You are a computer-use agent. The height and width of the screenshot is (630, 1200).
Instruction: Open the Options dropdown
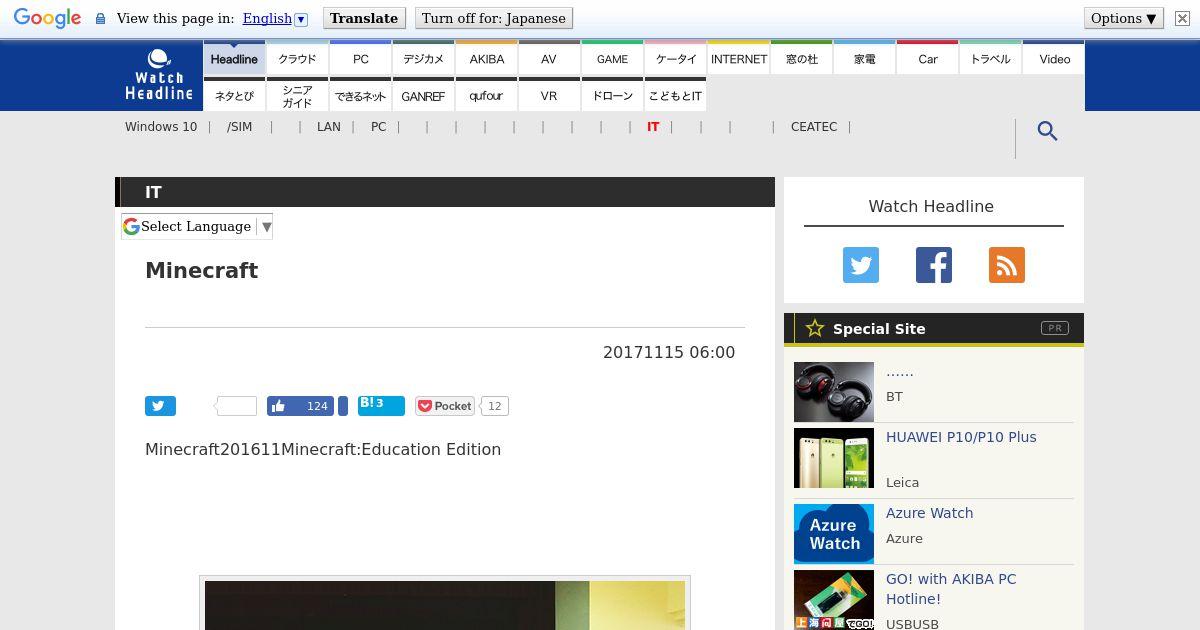pos(1123,18)
